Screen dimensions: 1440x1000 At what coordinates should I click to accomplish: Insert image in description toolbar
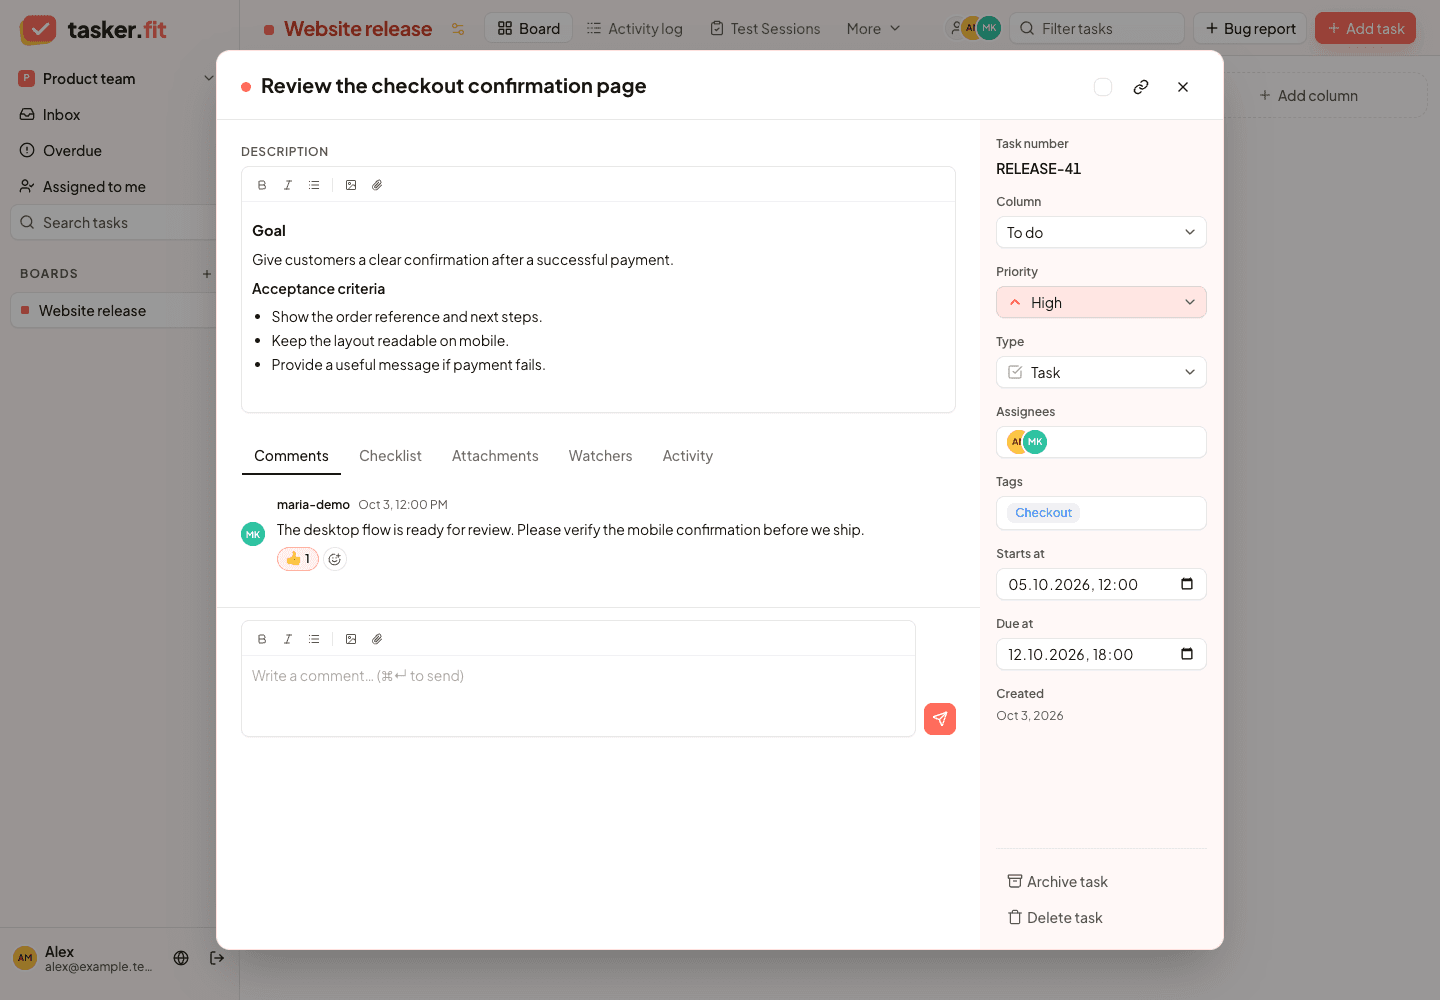(351, 185)
